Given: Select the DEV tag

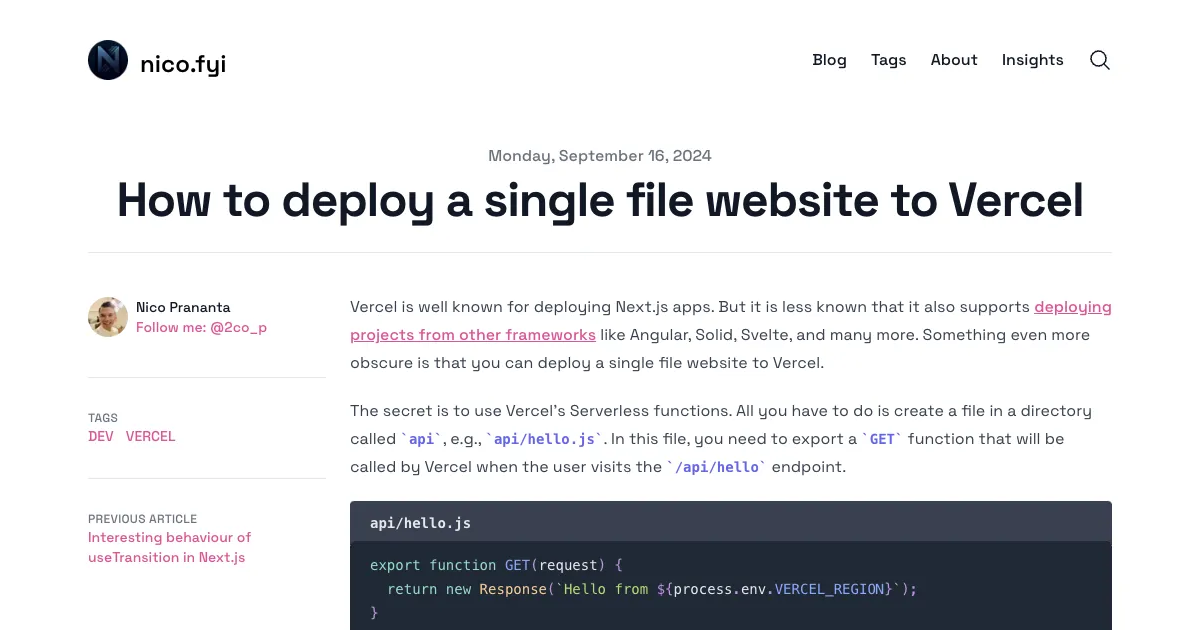Looking at the screenshot, I should tap(101, 436).
